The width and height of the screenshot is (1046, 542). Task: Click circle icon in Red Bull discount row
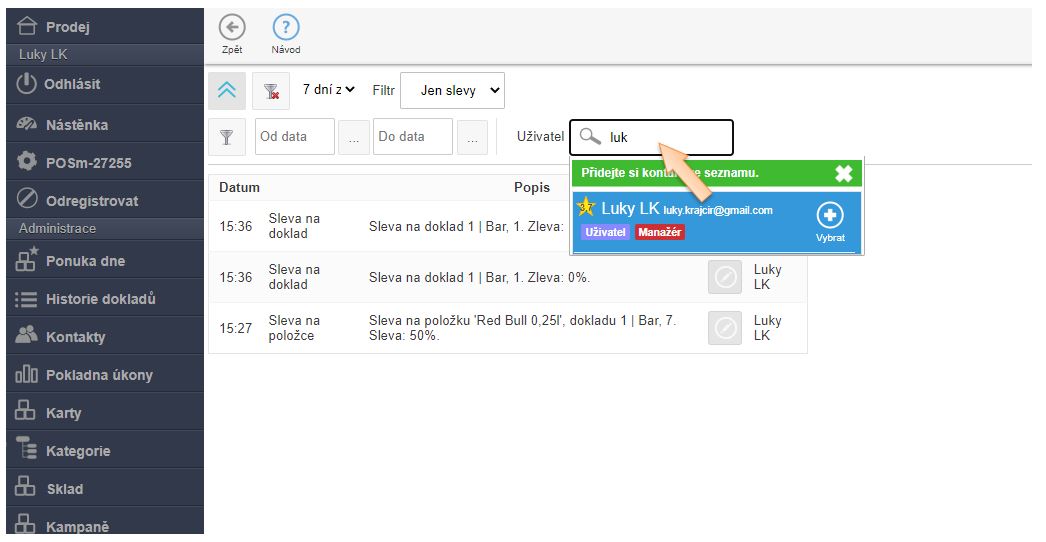[x=725, y=328]
